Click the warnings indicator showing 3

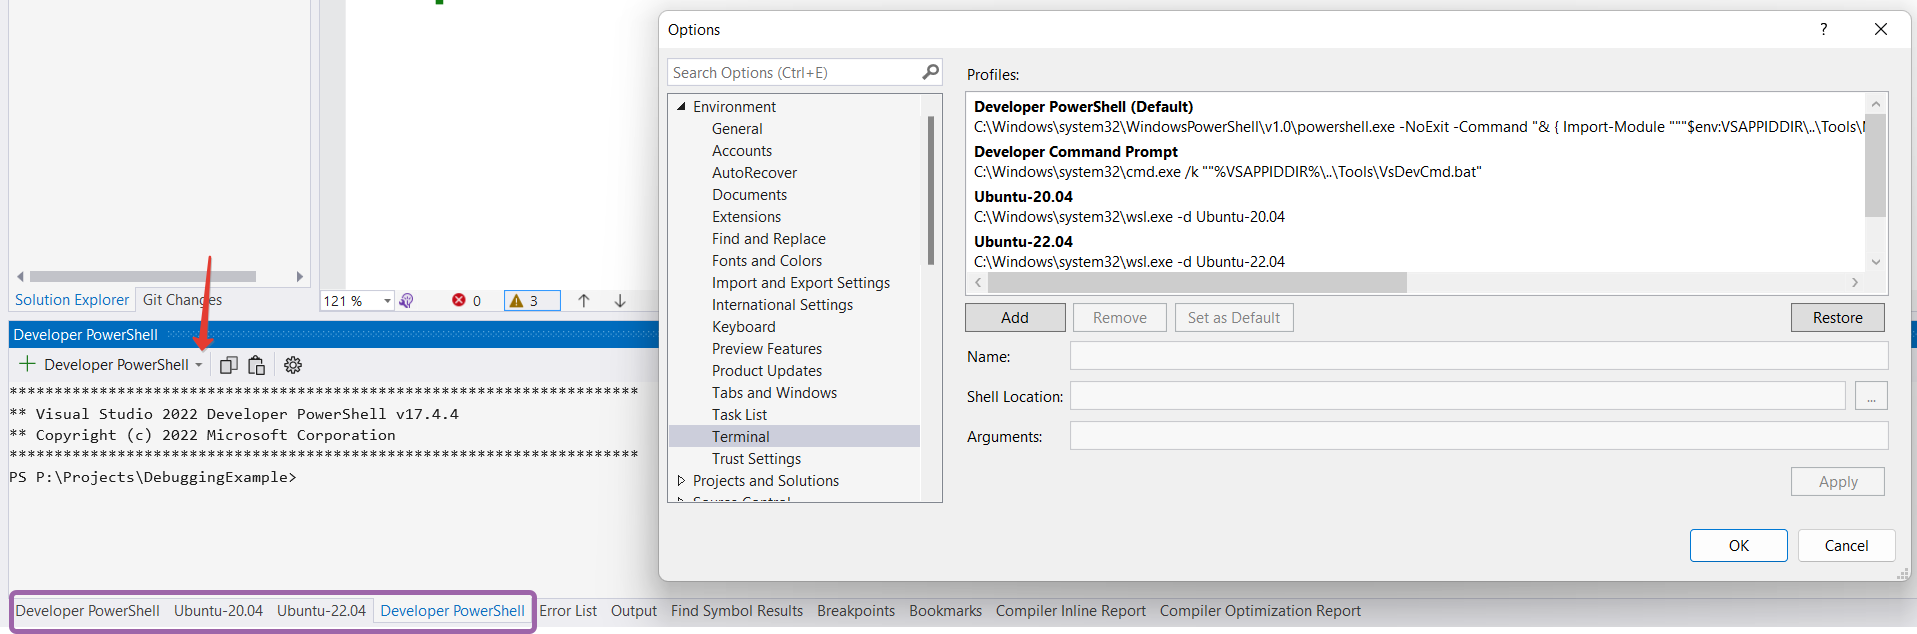coord(531,300)
